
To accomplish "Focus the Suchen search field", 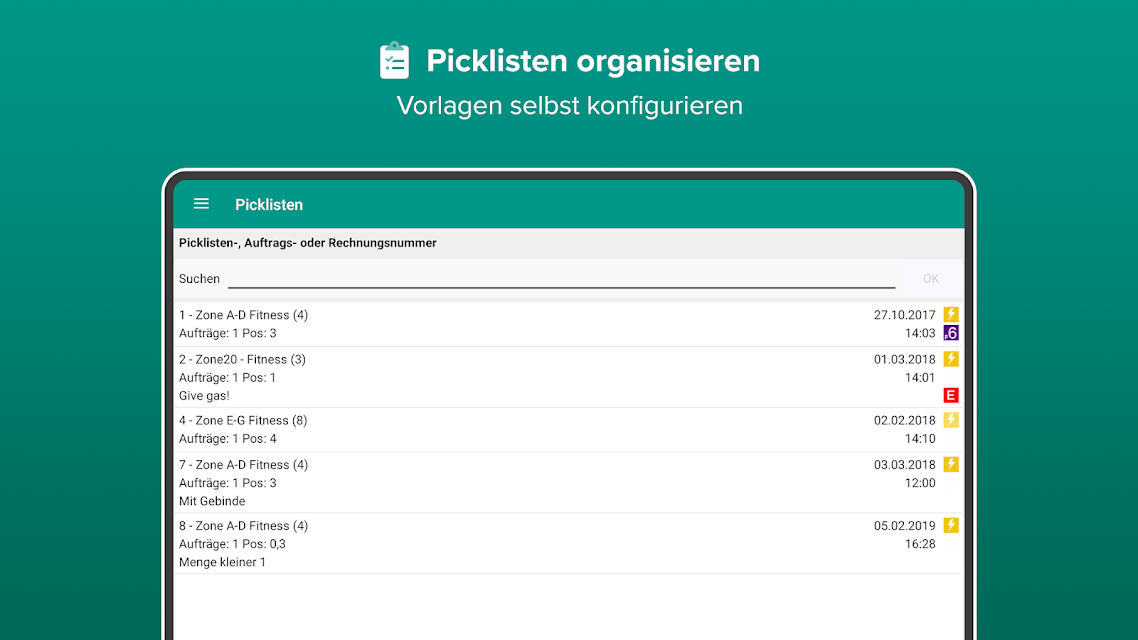I will point(561,279).
